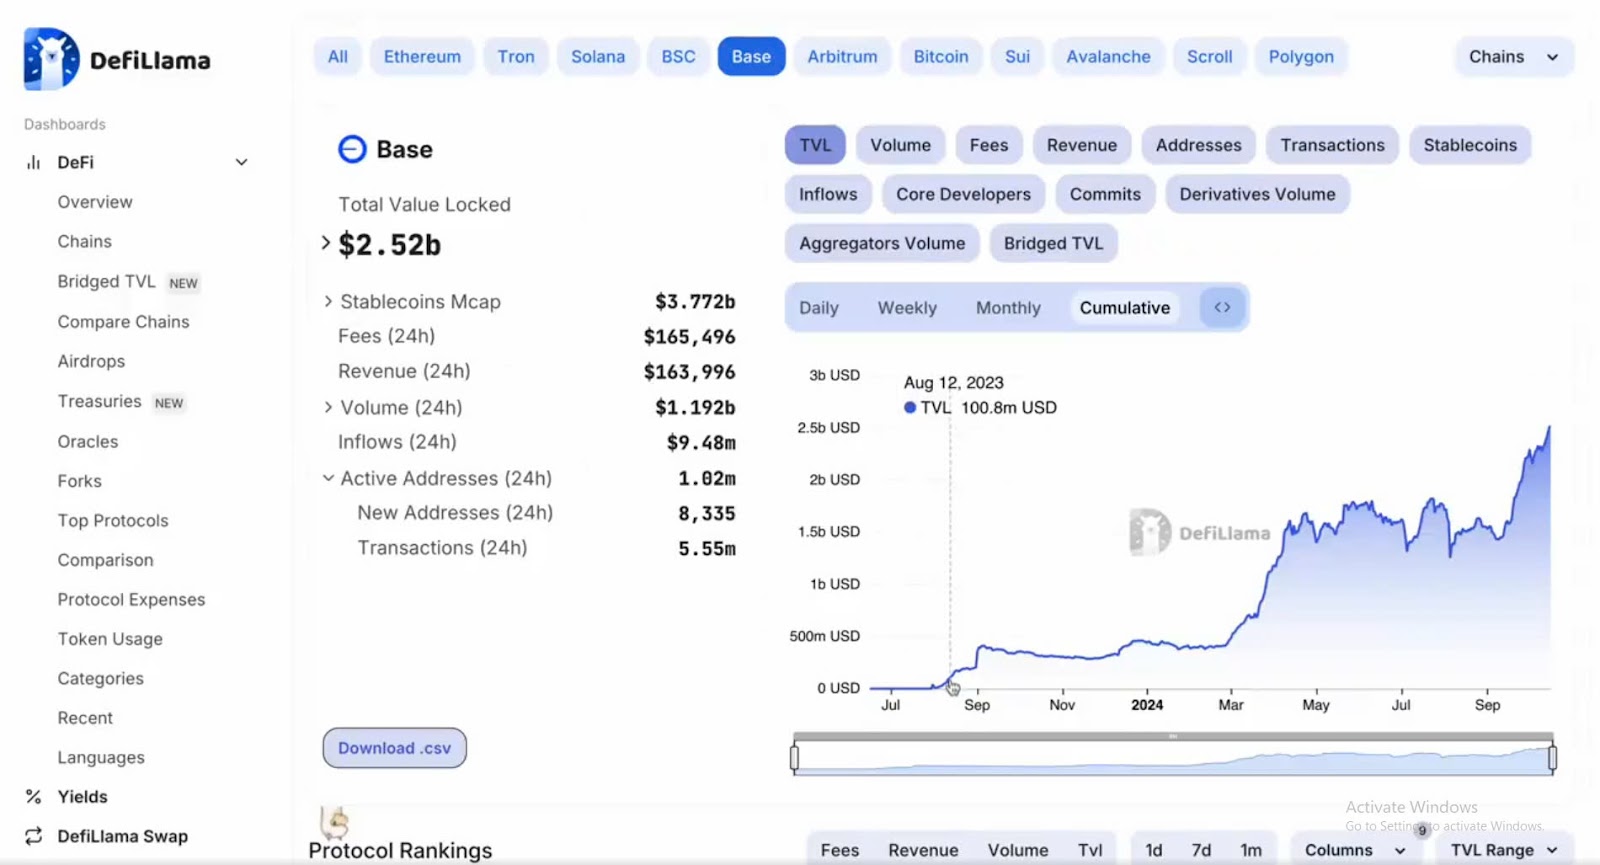Toggle the Transactions chart metric
This screenshot has height=865, width=1600.
(1332, 145)
